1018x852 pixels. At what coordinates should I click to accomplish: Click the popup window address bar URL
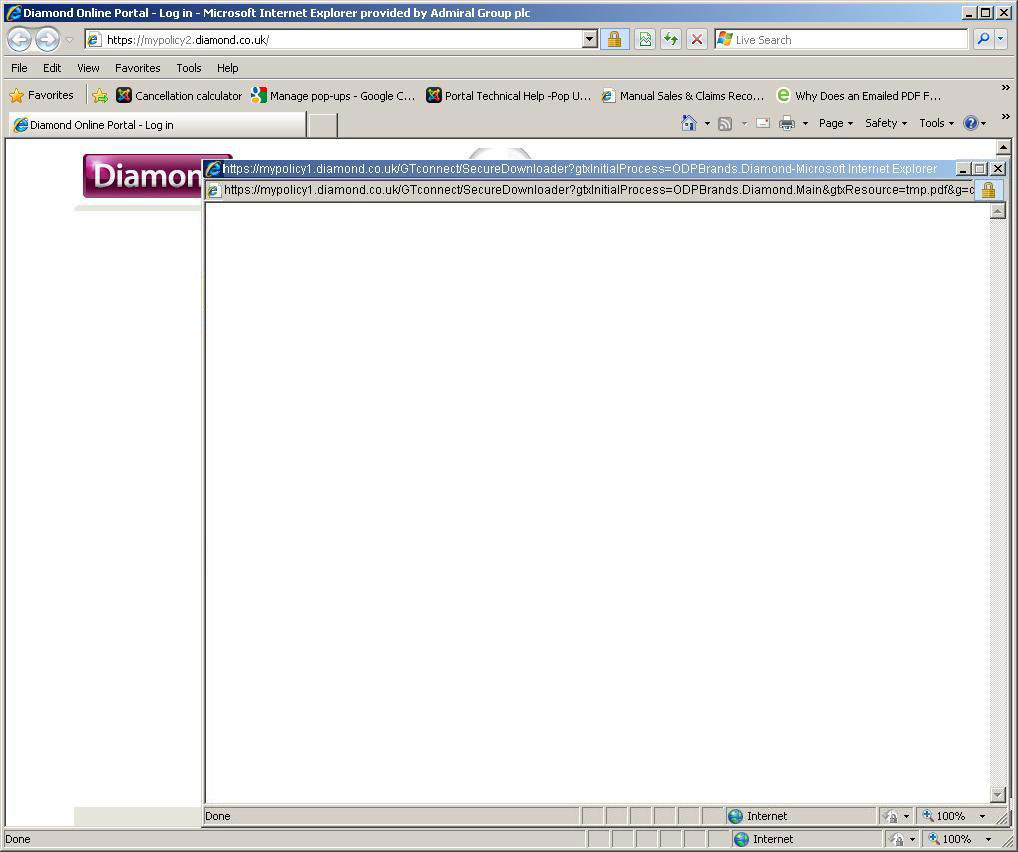point(597,190)
